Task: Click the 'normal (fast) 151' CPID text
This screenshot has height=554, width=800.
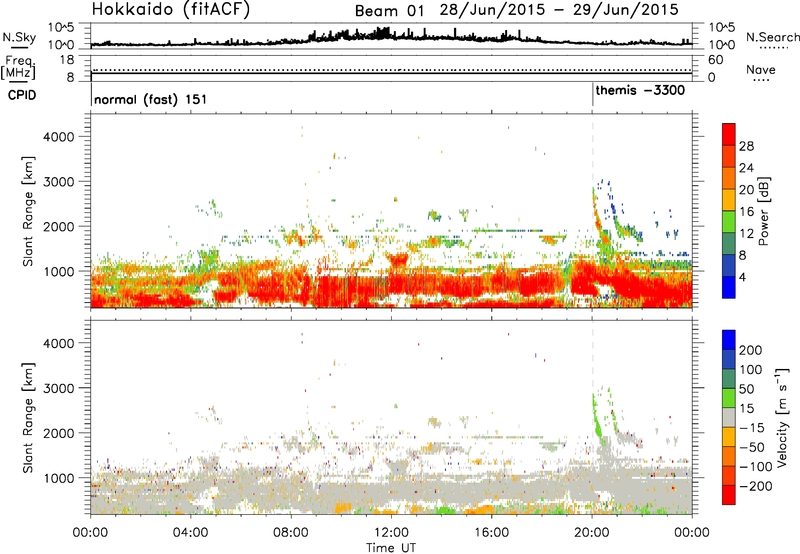Action: 151,99
